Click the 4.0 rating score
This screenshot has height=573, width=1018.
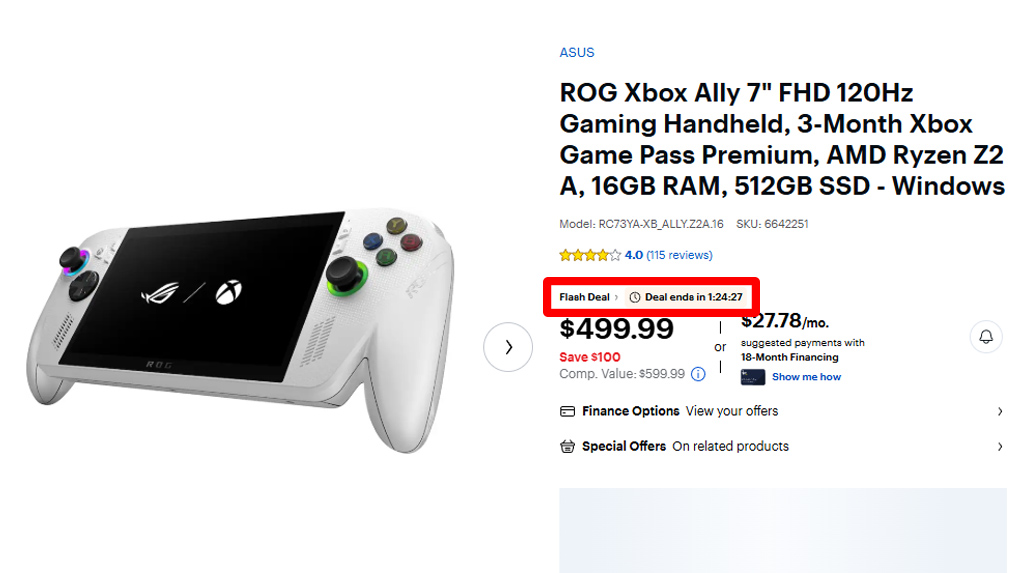tap(634, 255)
